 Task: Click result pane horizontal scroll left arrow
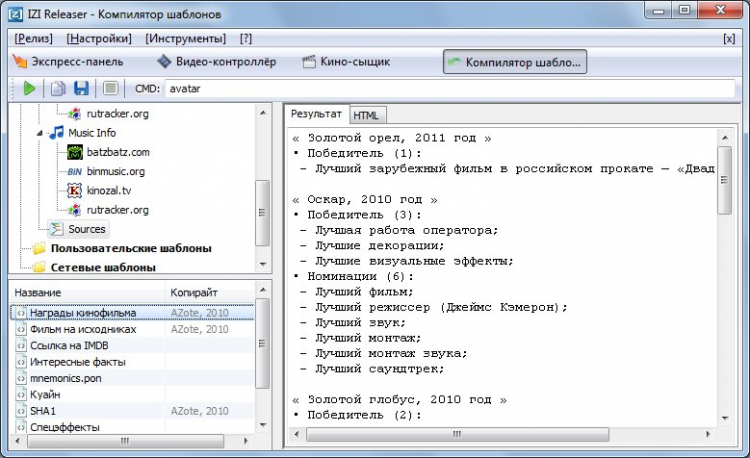tap(297, 434)
